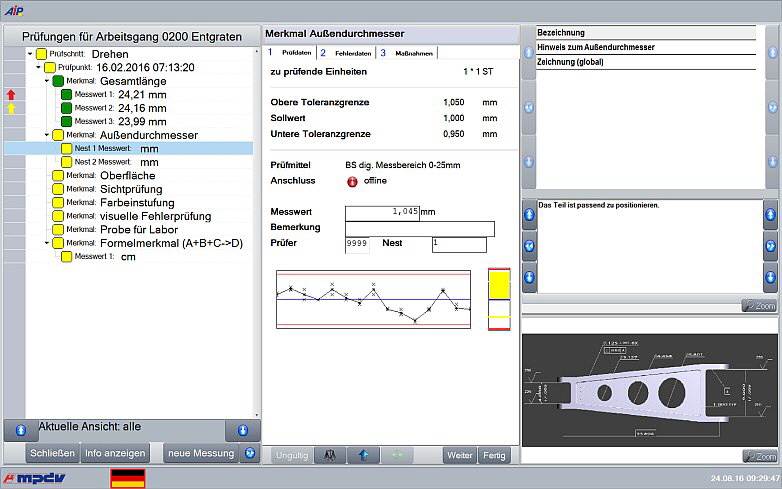Click the Info anzeigen button
782x489 pixels.
(115, 453)
